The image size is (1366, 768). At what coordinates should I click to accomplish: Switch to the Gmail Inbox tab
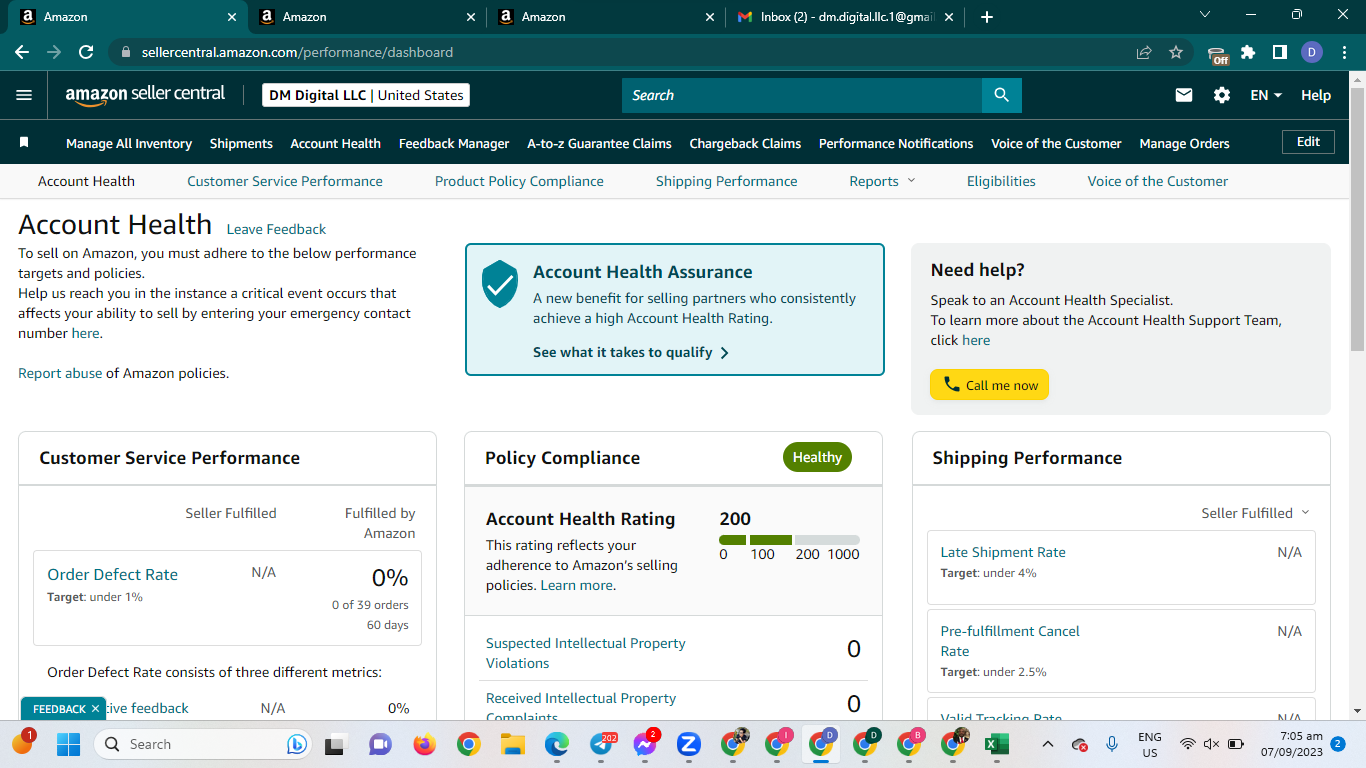coord(846,17)
